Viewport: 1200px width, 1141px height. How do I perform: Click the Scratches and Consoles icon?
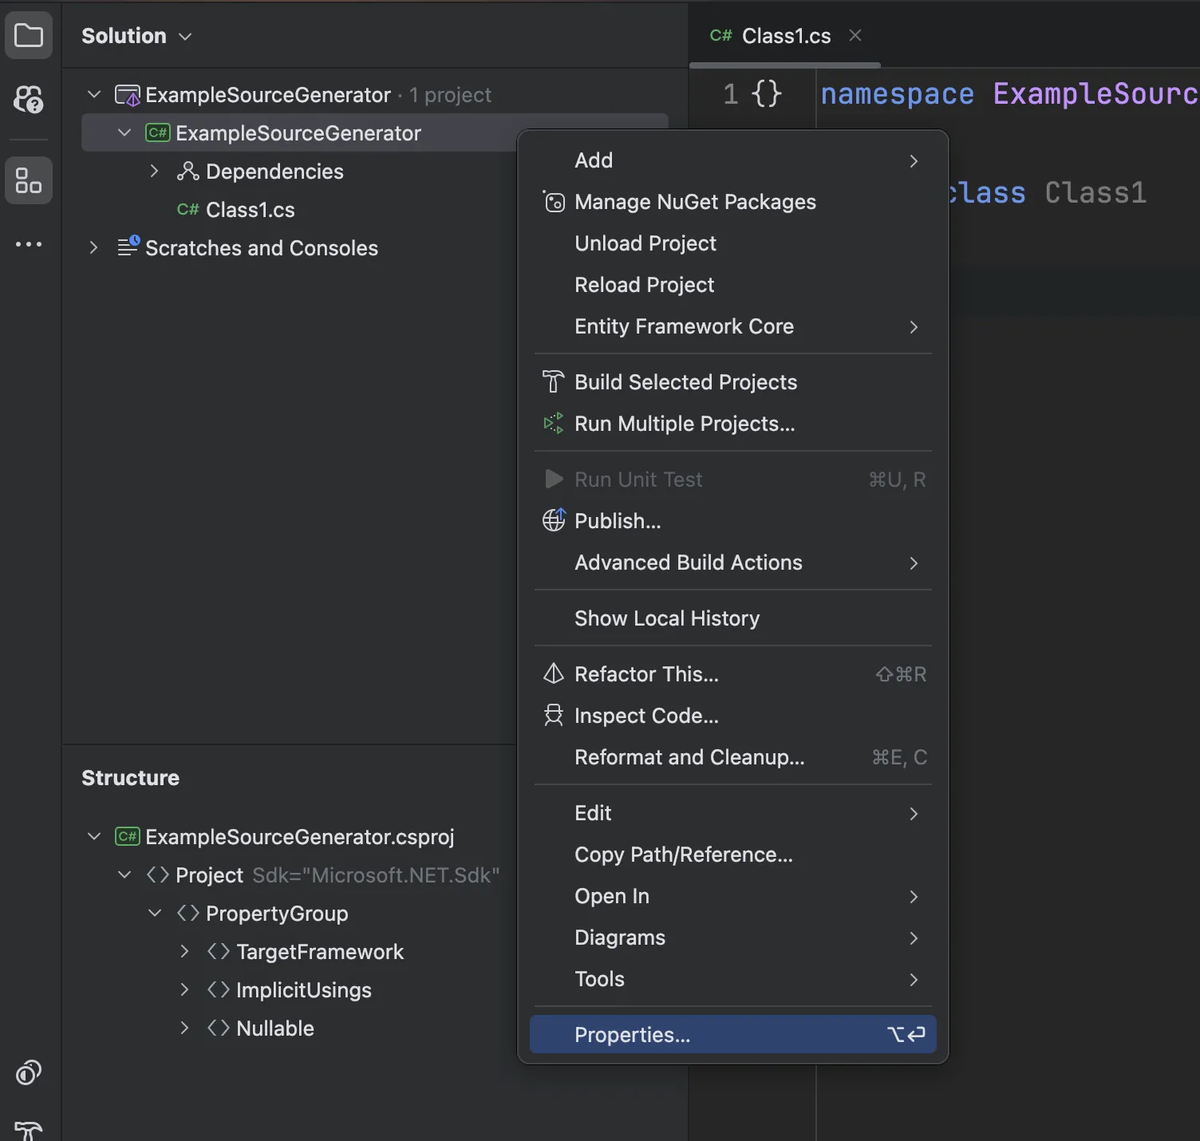[x=128, y=247]
